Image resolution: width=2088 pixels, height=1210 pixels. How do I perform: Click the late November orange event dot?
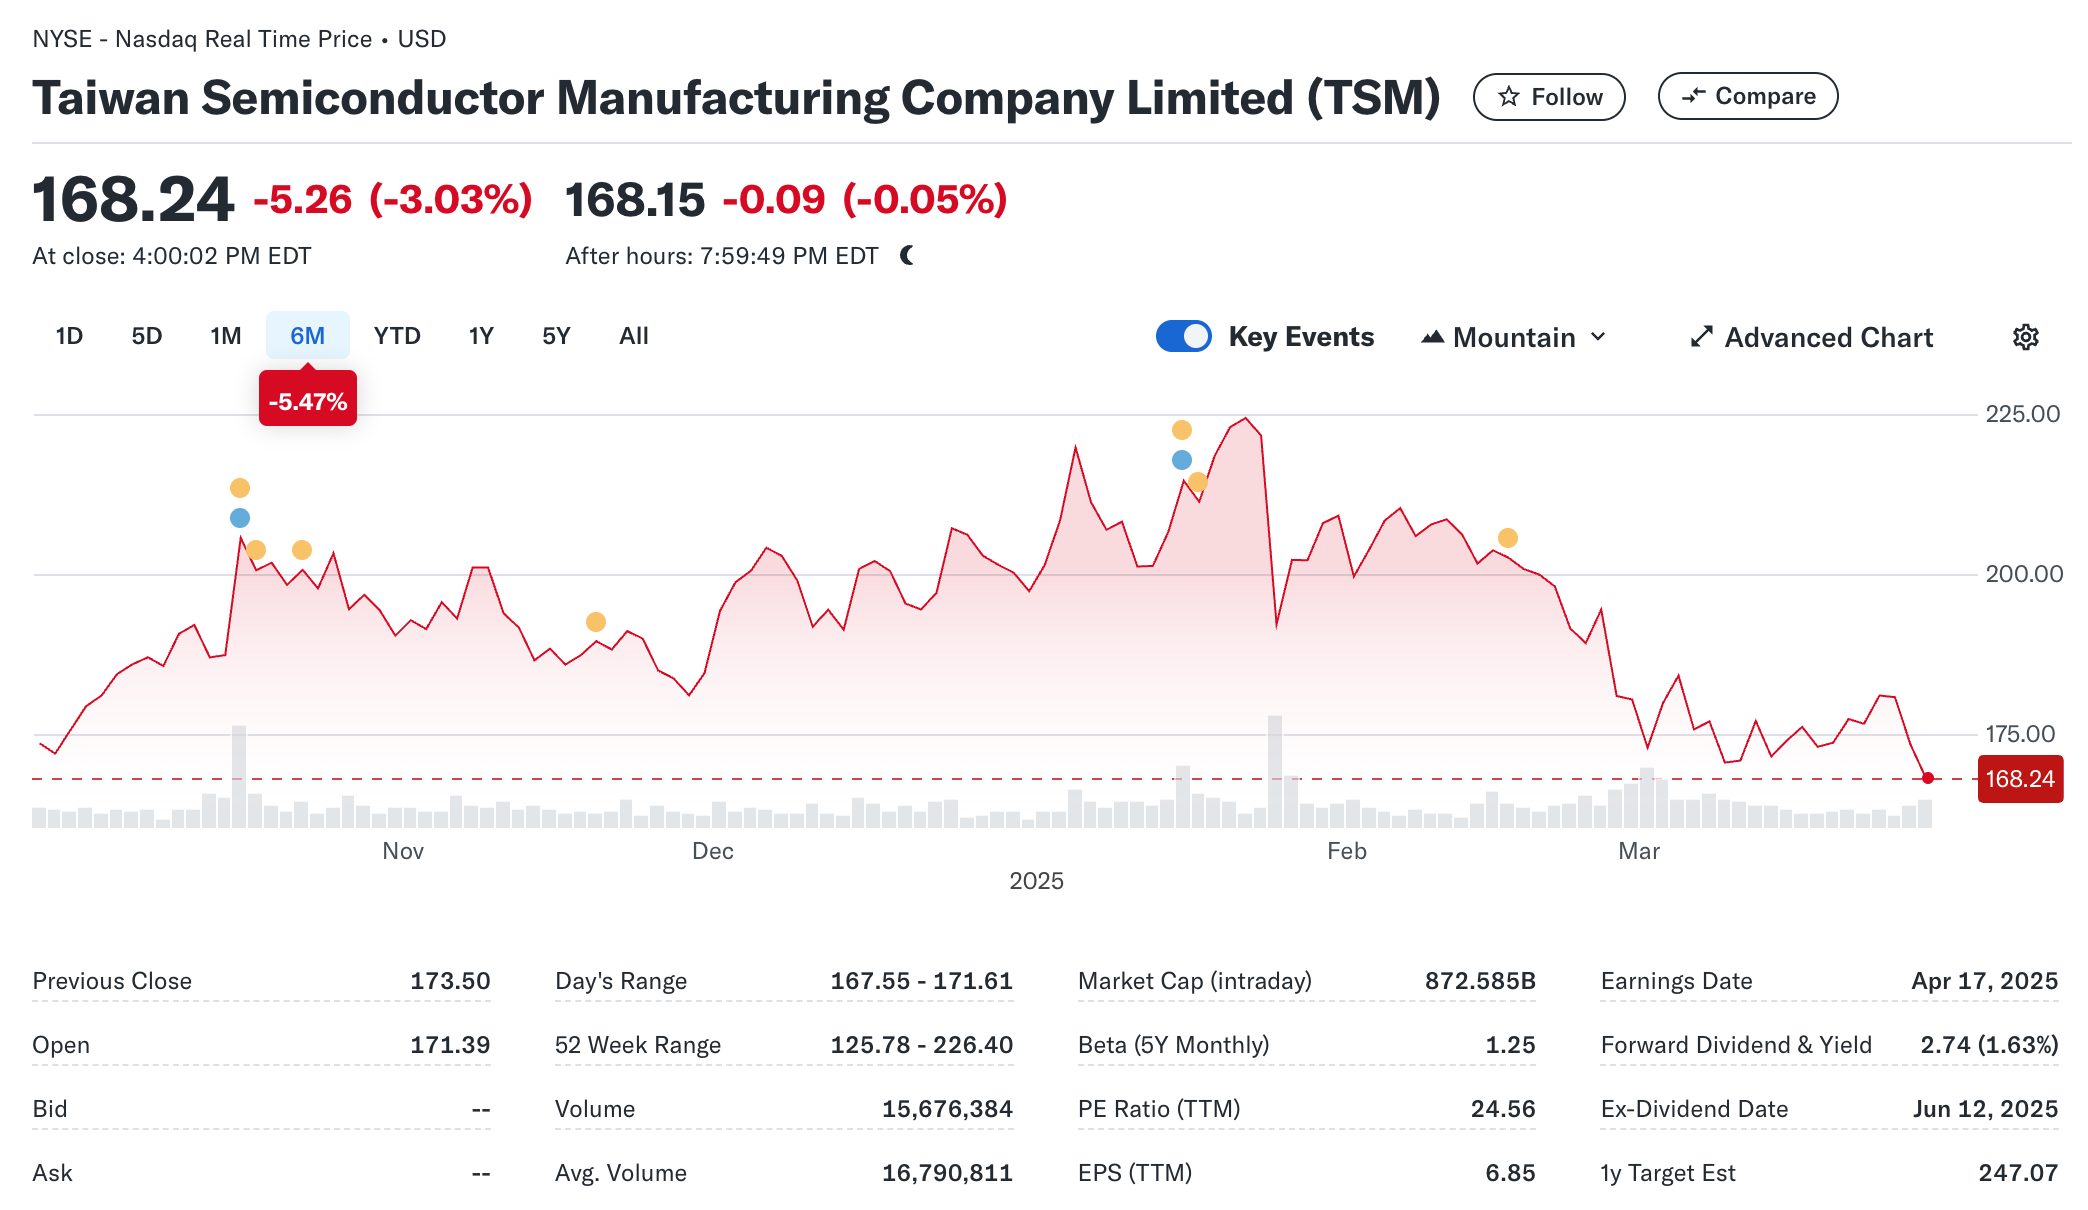[596, 622]
